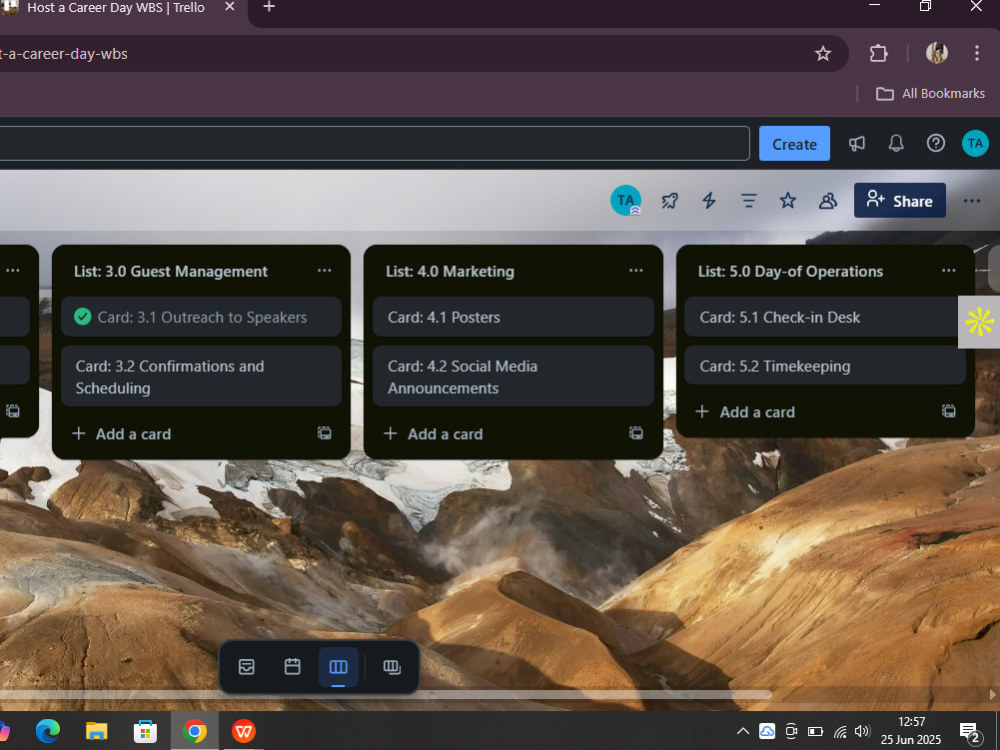1000x750 pixels.
Task: Click the blue Create button
Action: pyautogui.click(x=794, y=144)
